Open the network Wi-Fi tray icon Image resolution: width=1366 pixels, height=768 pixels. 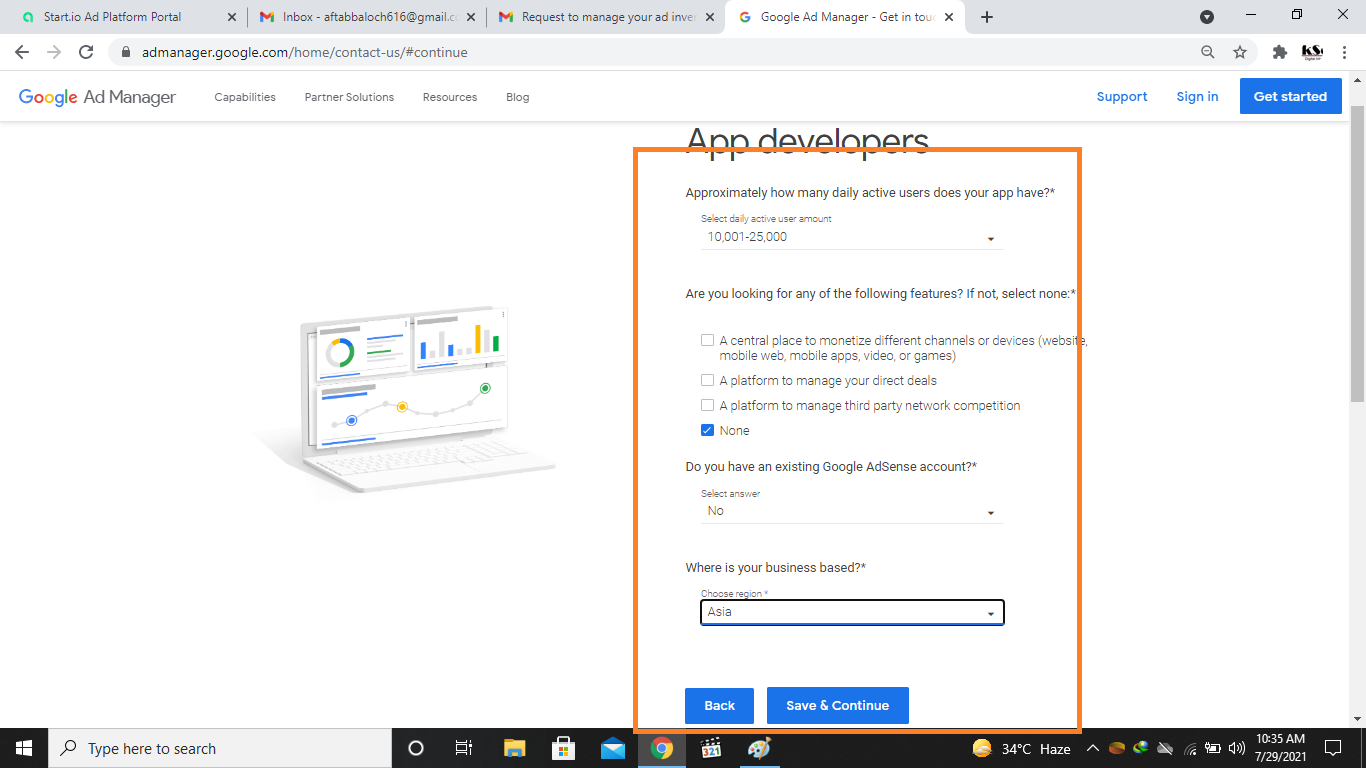1190,748
